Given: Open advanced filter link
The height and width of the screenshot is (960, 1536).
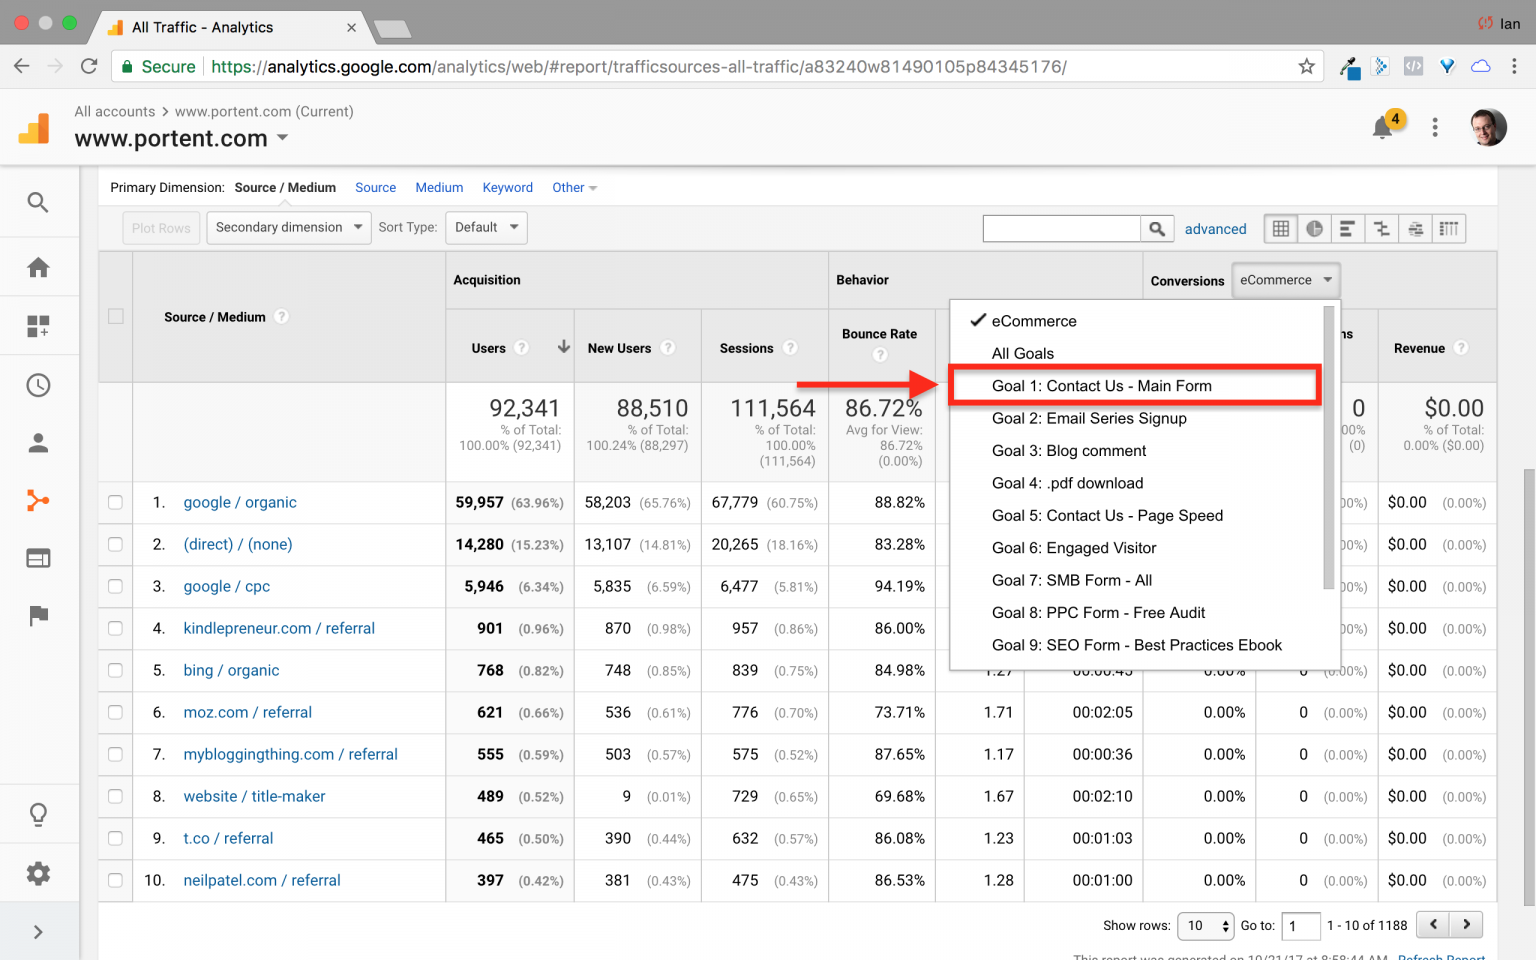Looking at the screenshot, I should pyautogui.click(x=1215, y=229).
